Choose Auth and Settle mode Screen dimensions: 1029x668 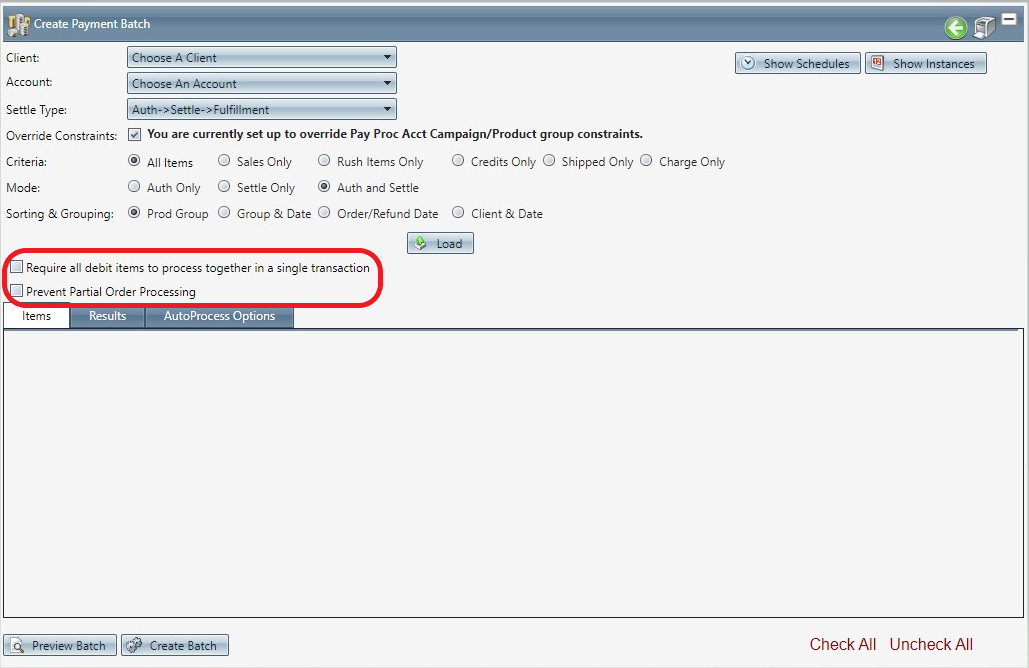[x=324, y=187]
